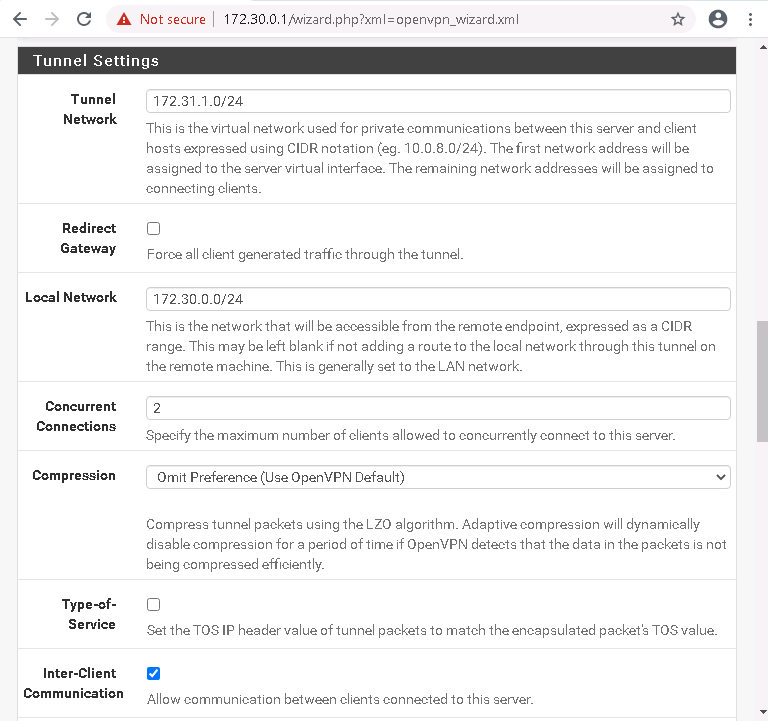Enable the Type-of-Service checkbox

pyautogui.click(x=153, y=604)
